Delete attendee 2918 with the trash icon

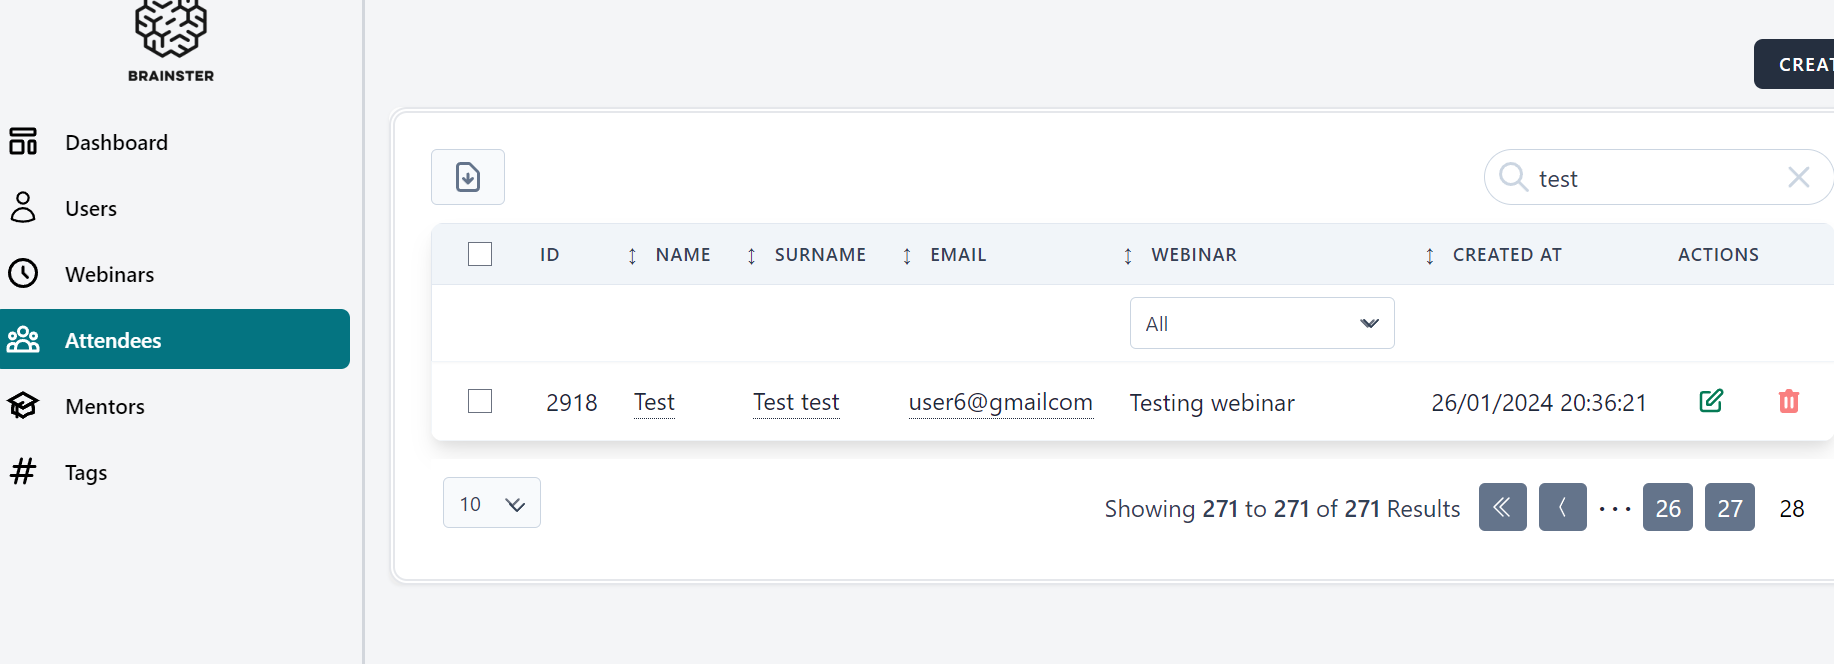coord(1788,401)
